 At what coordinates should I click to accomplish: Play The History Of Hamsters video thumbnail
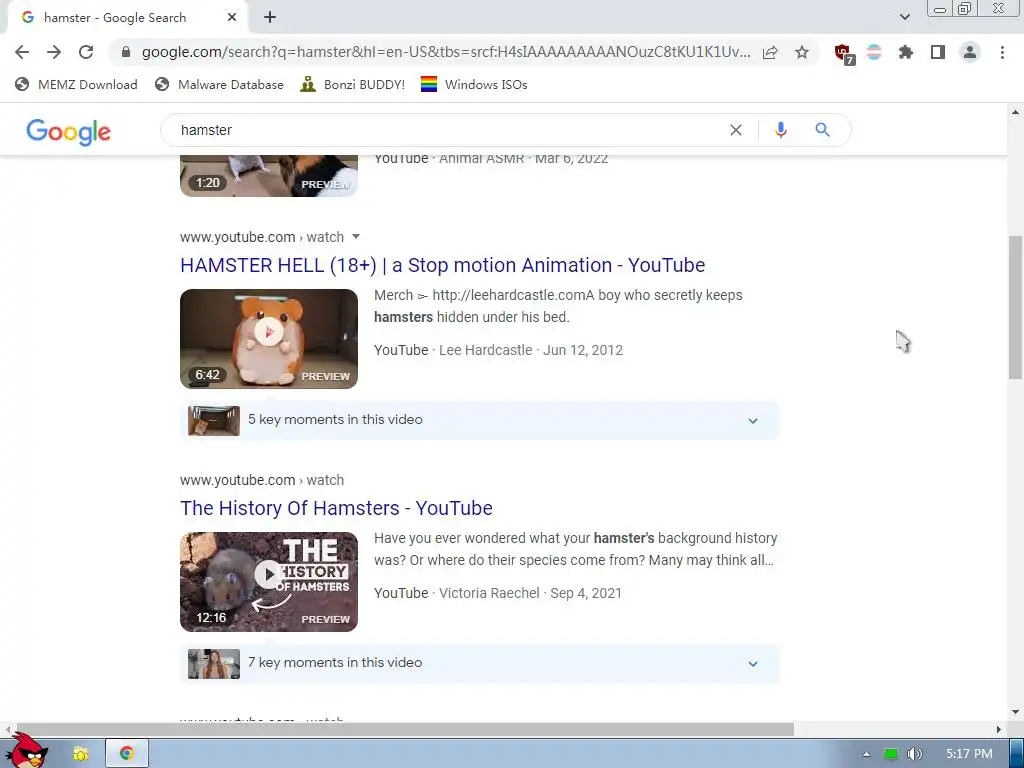pyautogui.click(x=269, y=582)
